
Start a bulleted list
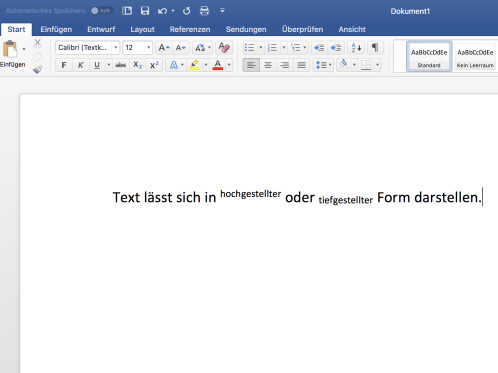(x=249, y=48)
